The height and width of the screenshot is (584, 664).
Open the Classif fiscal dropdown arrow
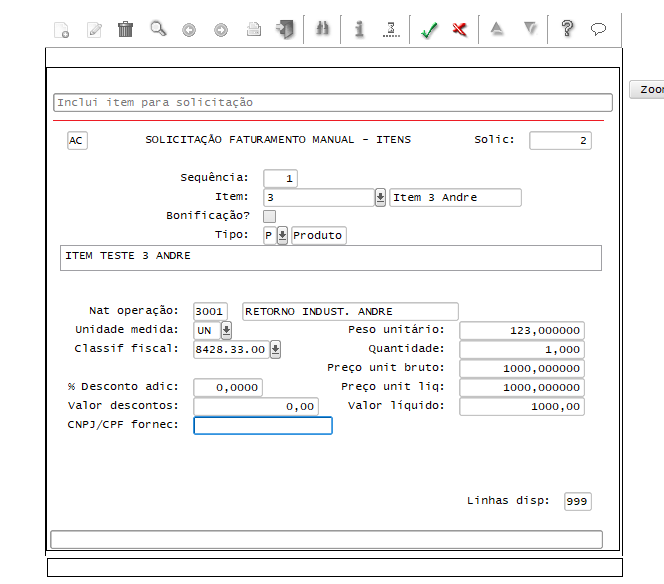(275, 349)
